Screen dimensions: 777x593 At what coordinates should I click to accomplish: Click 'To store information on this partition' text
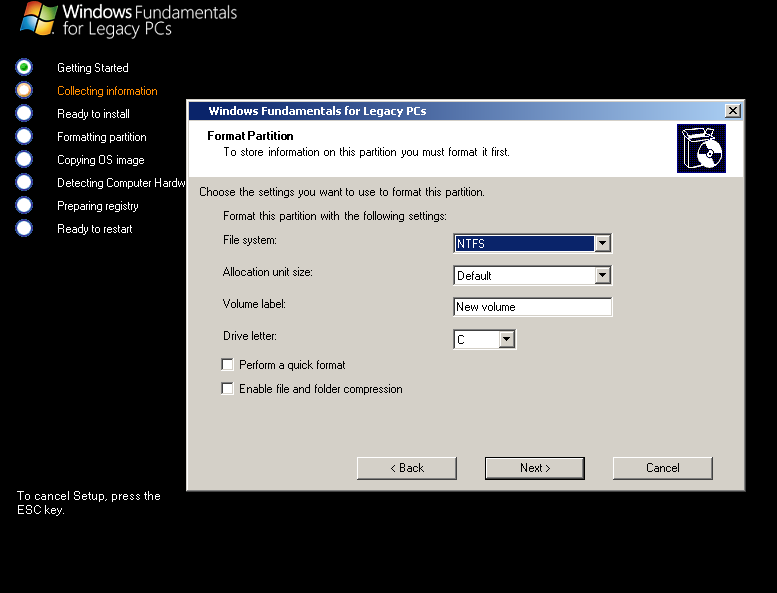[x=366, y=152]
